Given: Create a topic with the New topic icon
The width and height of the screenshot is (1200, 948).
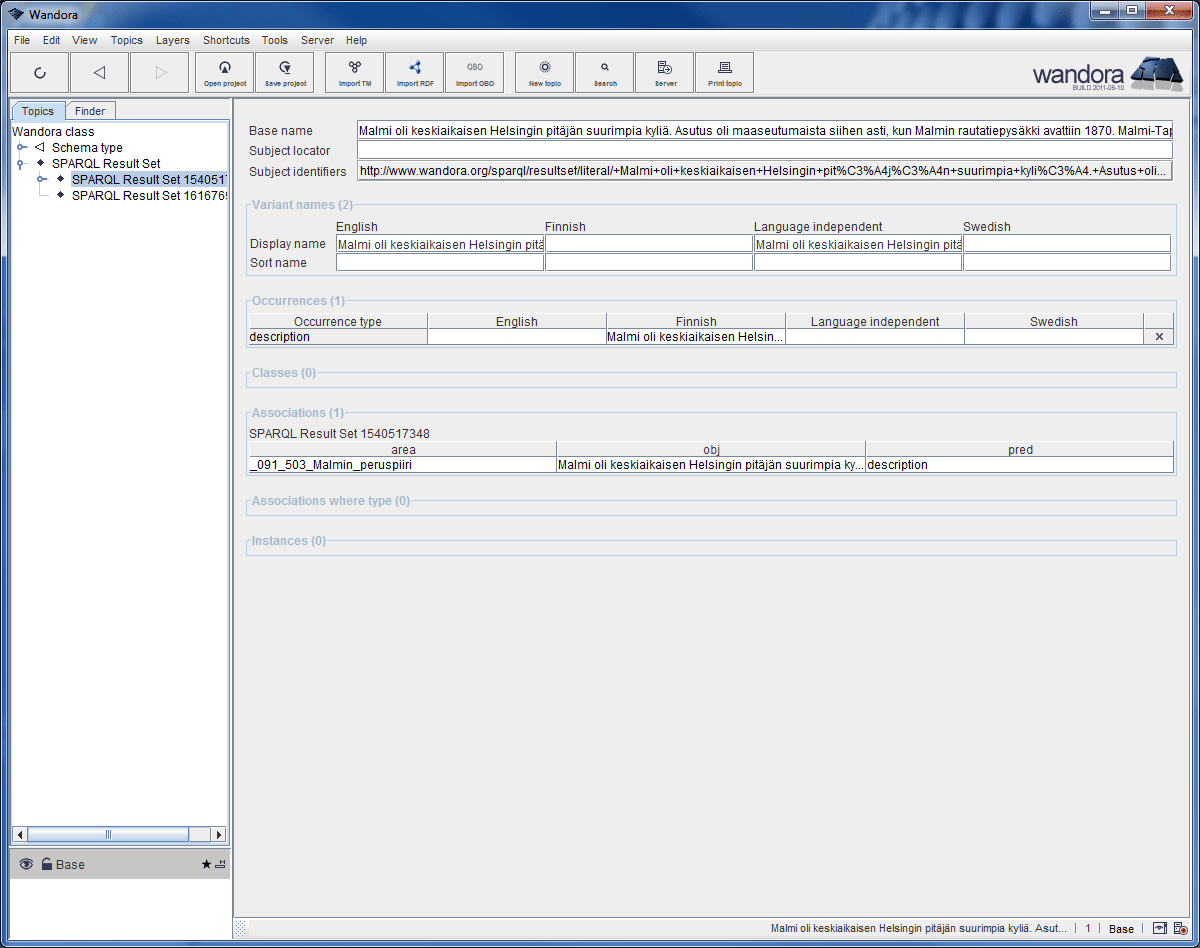Looking at the screenshot, I should tap(543, 72).
